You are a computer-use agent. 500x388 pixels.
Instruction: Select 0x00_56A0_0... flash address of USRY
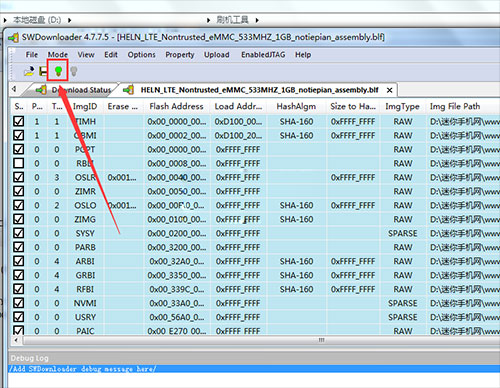[177, 317]
